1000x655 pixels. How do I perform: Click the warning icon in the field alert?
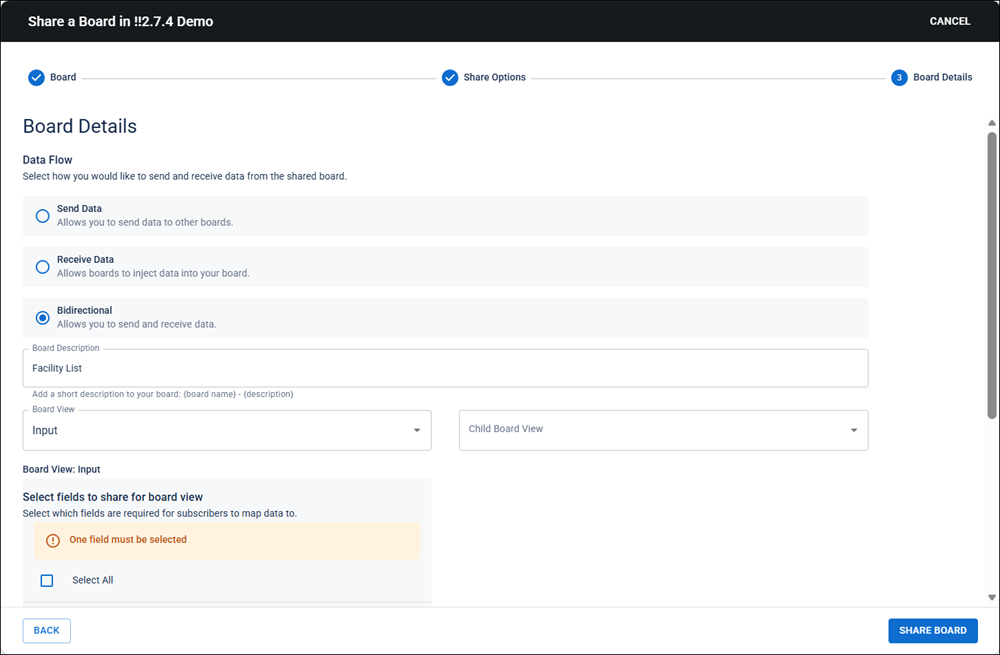click(x=53, y=540)
